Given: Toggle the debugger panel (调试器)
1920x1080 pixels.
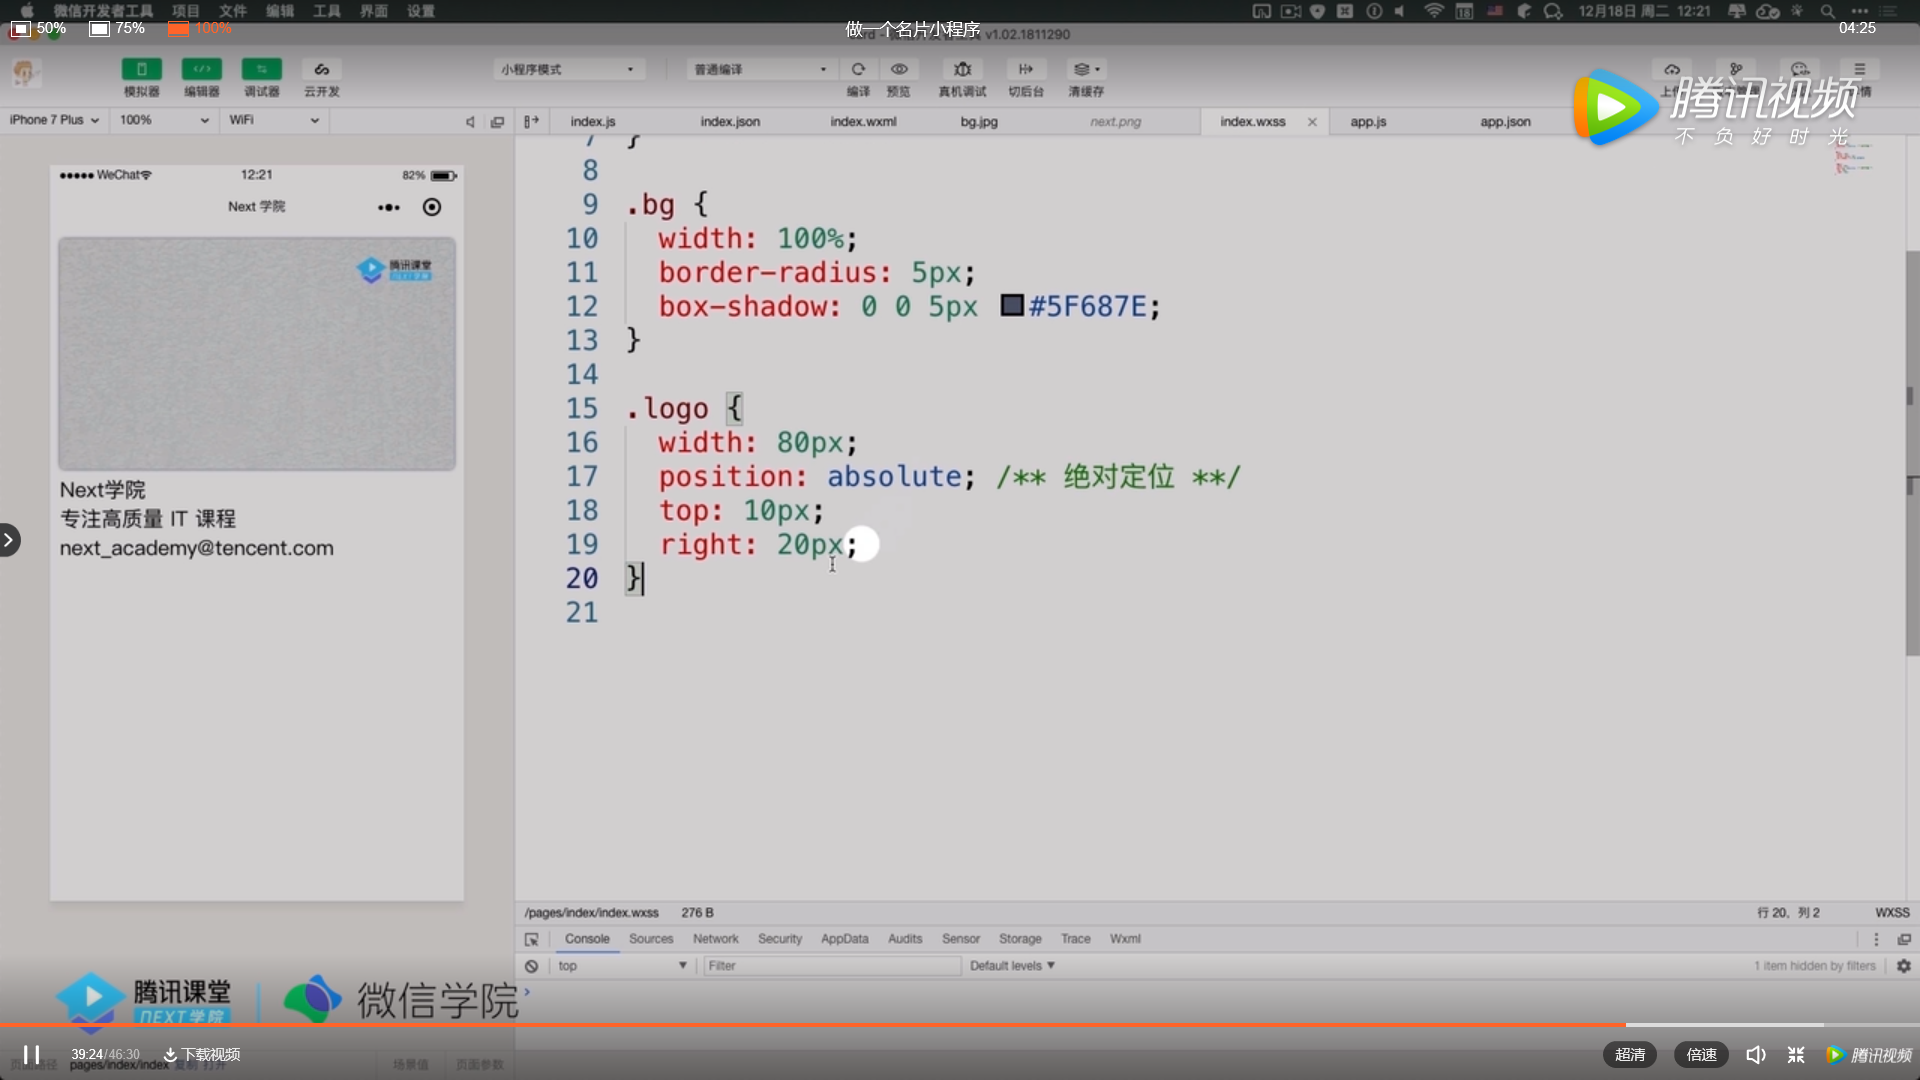Looking at the screenshot, I should 261,70.
